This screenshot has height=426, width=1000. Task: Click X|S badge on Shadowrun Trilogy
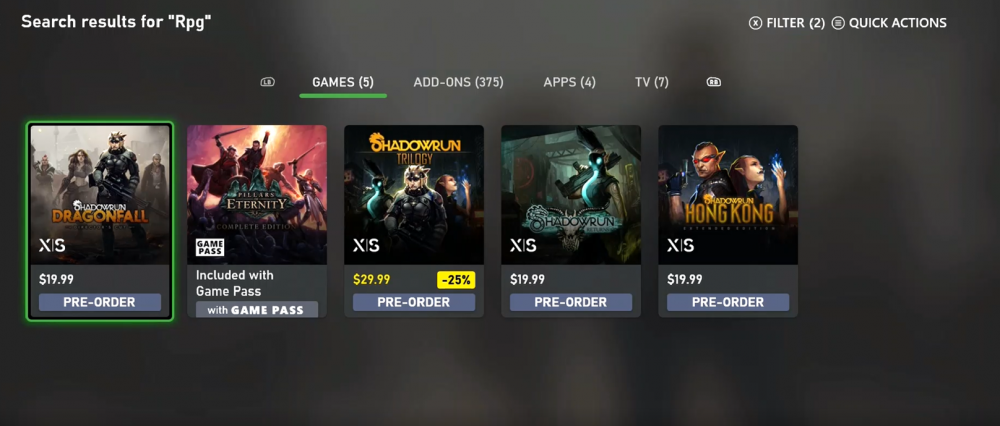tap(366, 246)
